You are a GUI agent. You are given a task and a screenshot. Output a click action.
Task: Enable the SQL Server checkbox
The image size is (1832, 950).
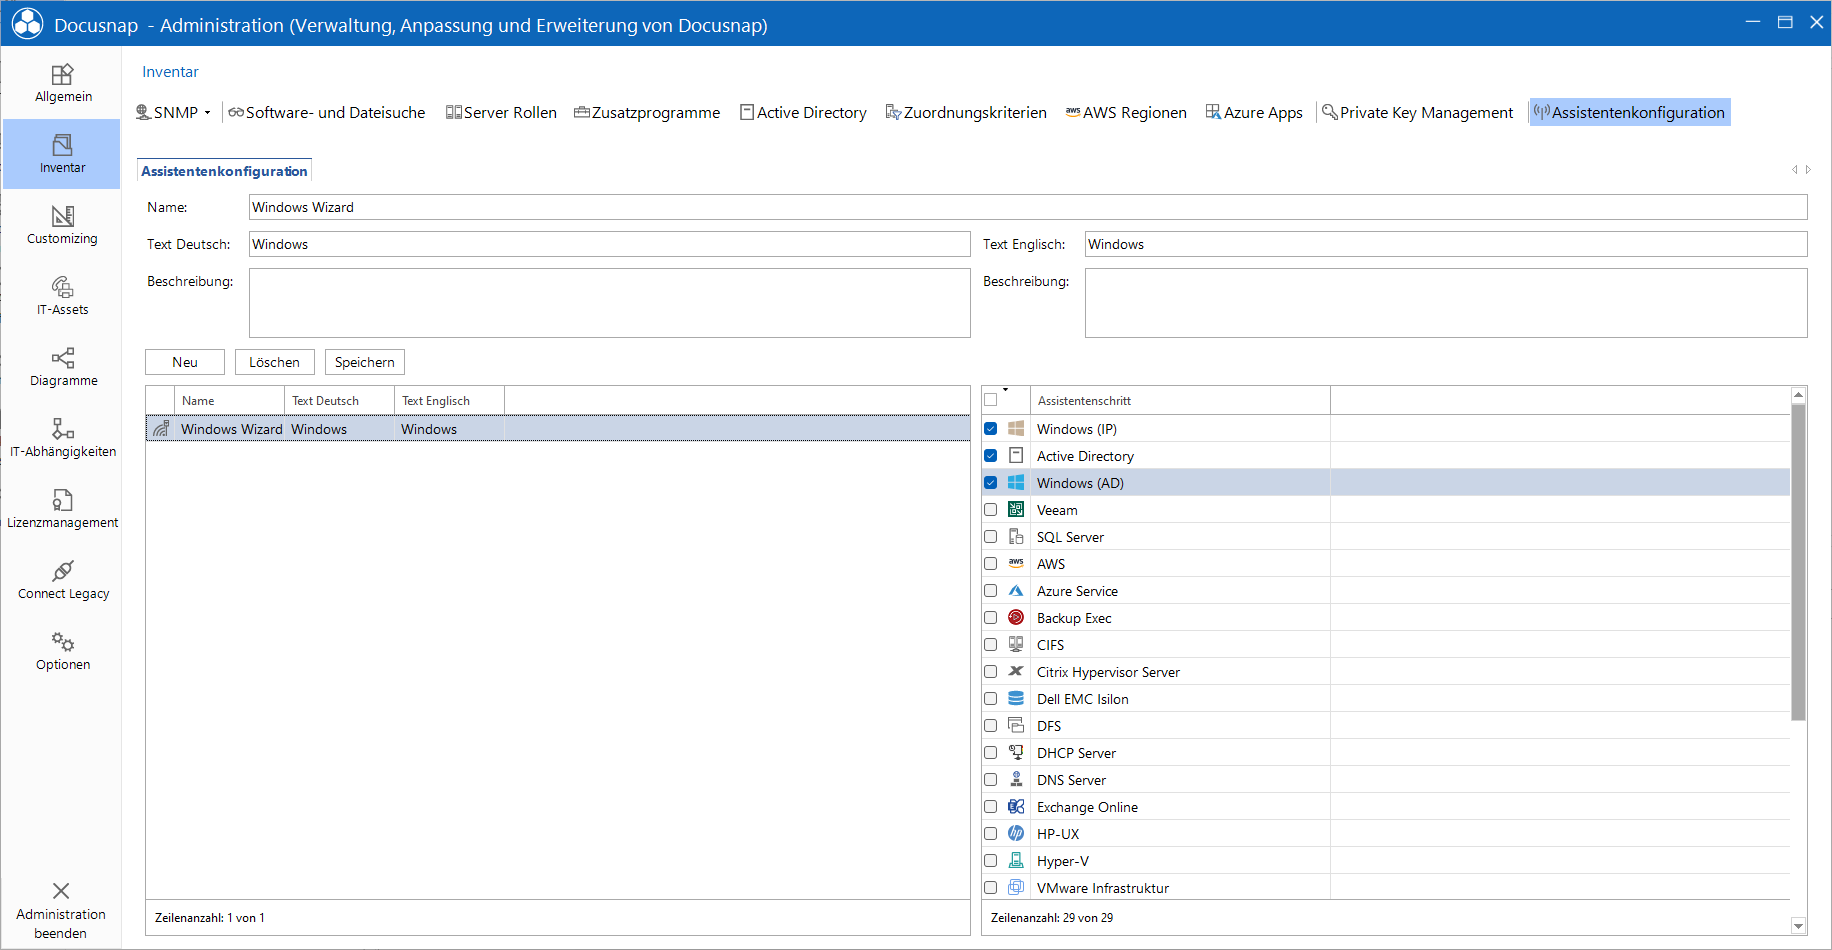point(991,537)
